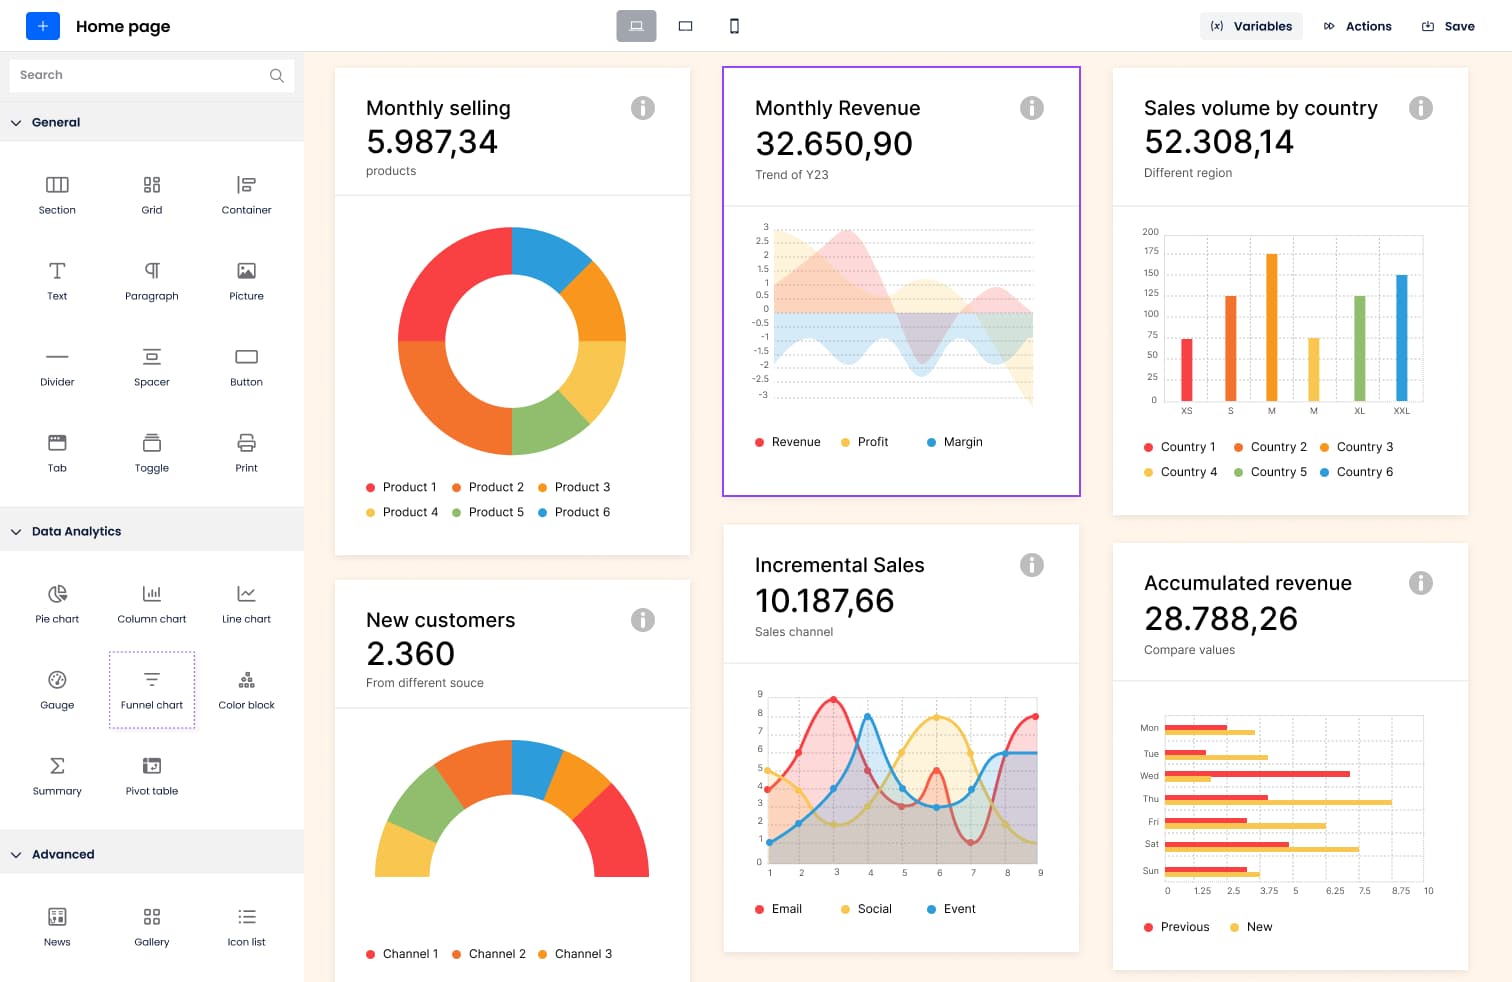
Task: Select the Toggle element in sidebar
Action: point(151,451)
